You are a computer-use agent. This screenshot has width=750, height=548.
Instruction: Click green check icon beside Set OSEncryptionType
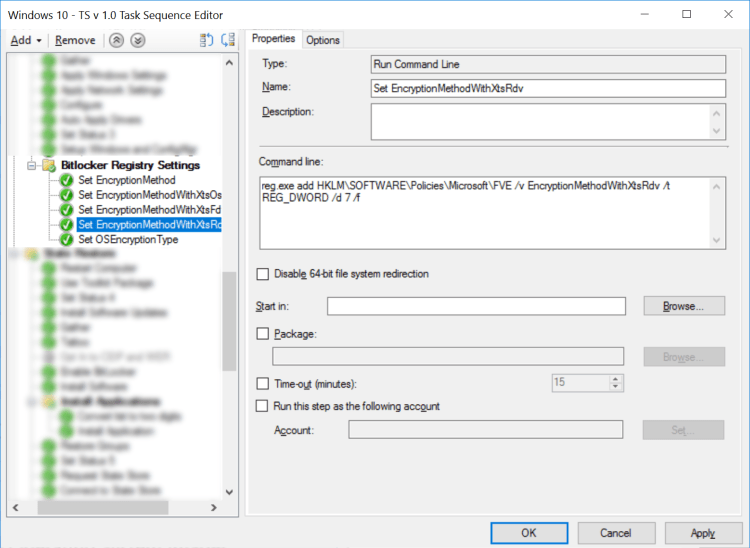click(66, 240)
